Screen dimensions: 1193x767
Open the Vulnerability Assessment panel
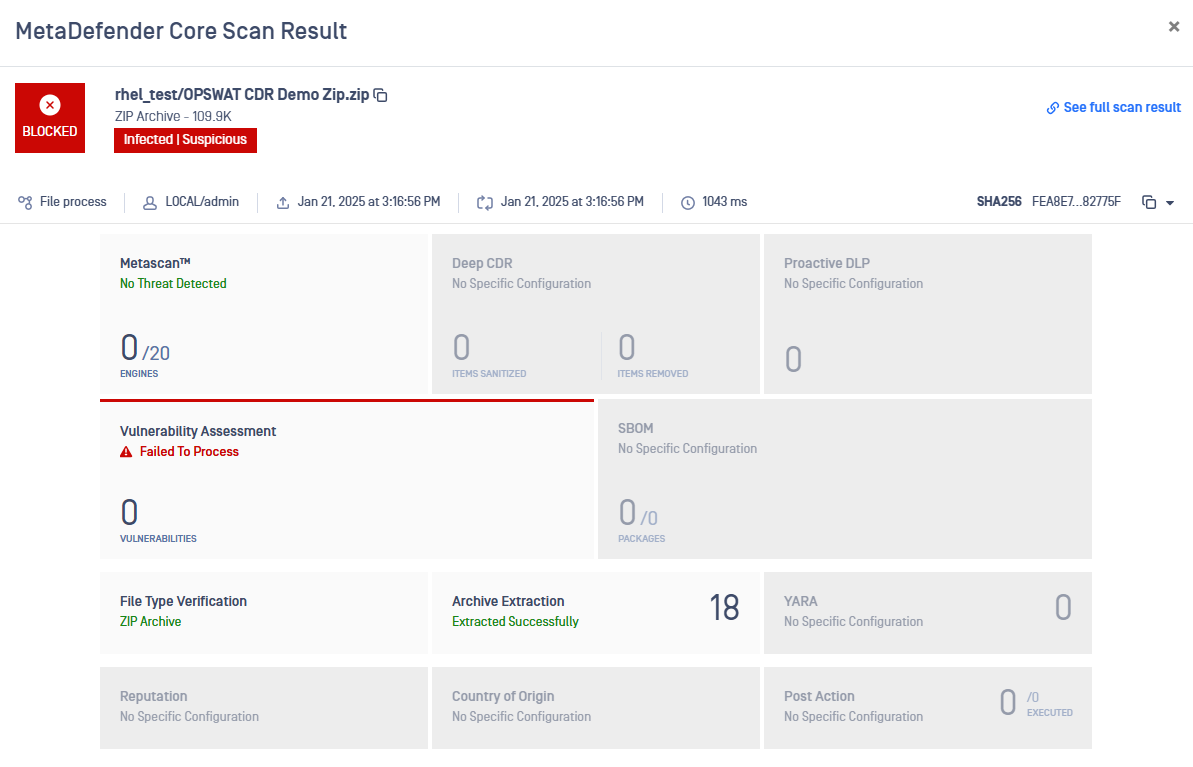pyautogui.click(x=346, y=479)
